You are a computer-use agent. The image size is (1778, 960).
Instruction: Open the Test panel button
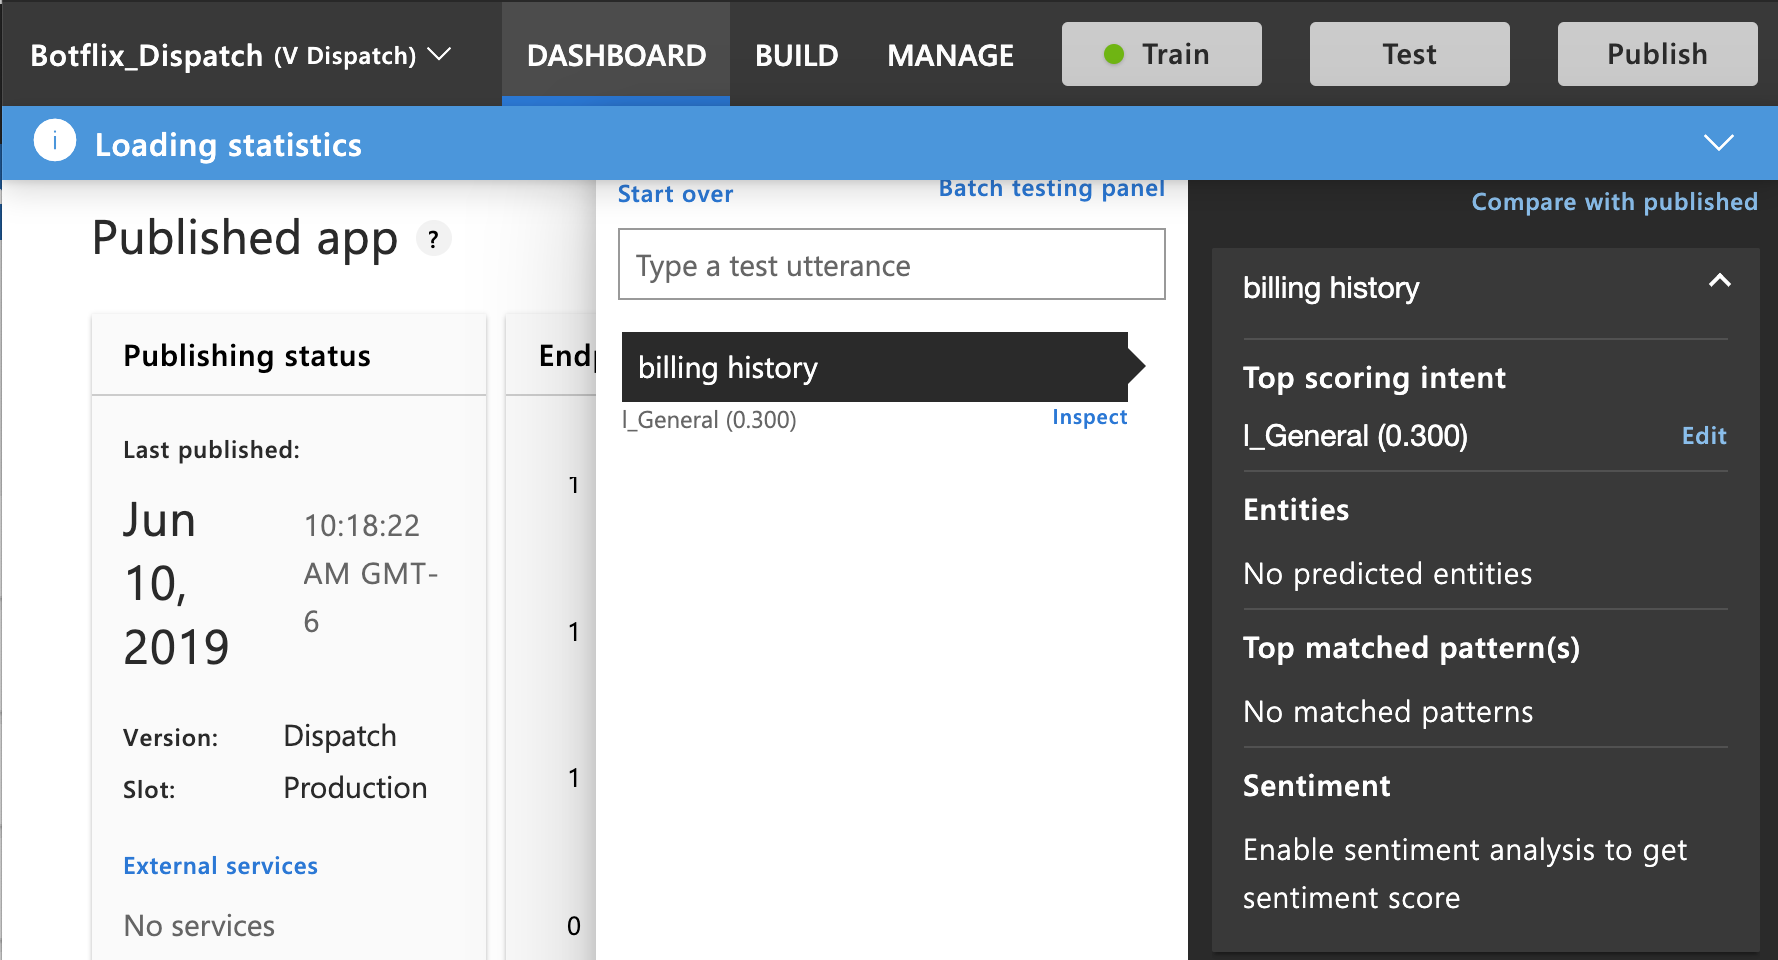[x=1408, y=54]
